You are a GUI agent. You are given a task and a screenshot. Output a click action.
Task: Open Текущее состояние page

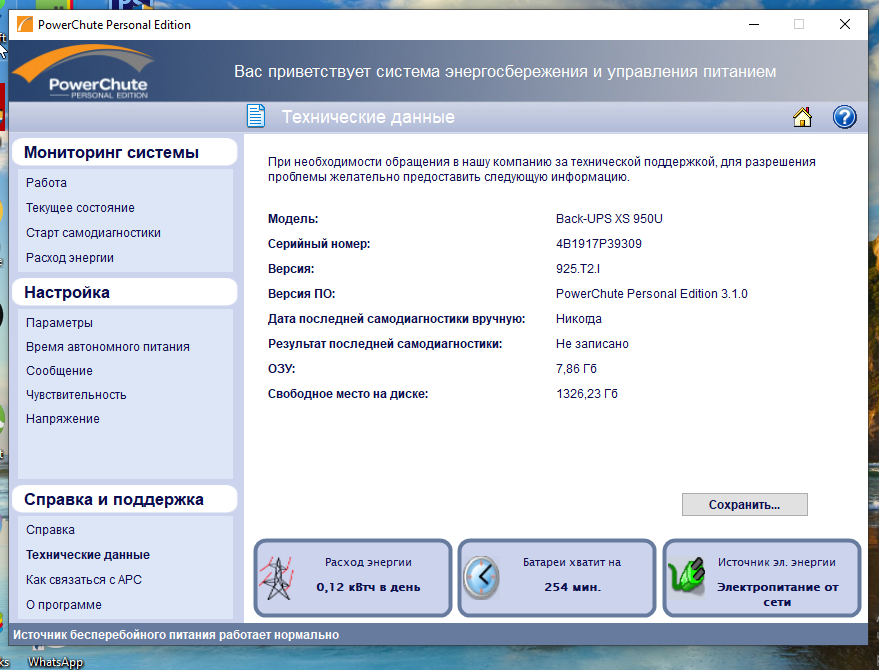pos(80,208)
